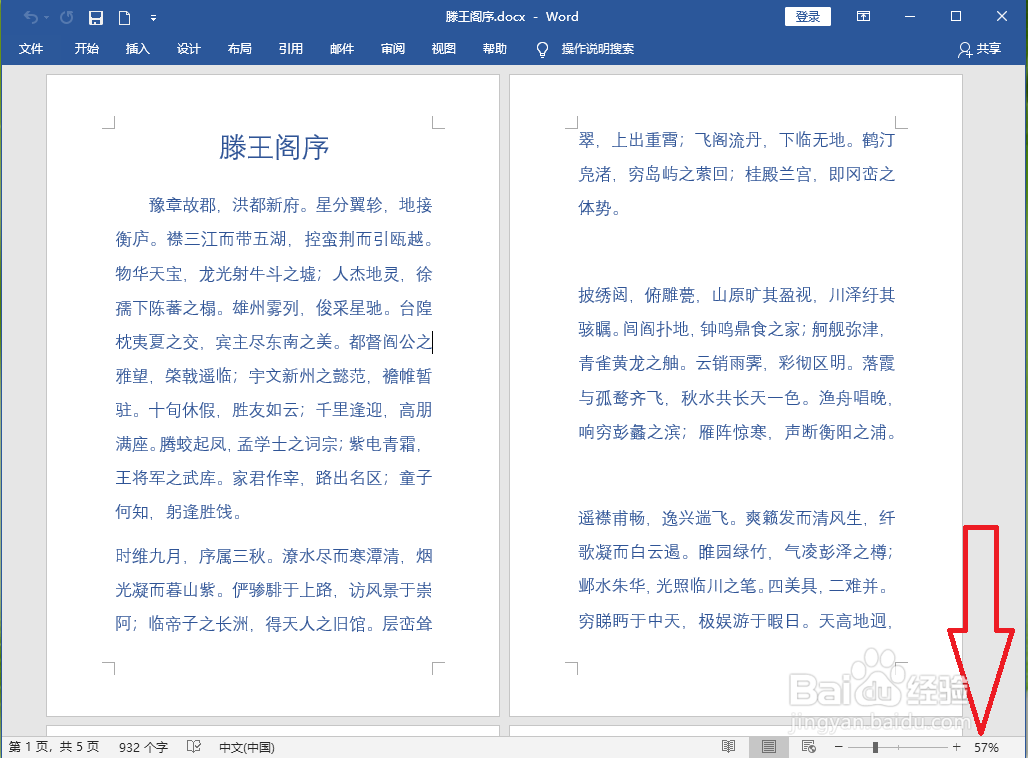
Task: Click the 登录 sign-in button
Action: click(808, 16)
